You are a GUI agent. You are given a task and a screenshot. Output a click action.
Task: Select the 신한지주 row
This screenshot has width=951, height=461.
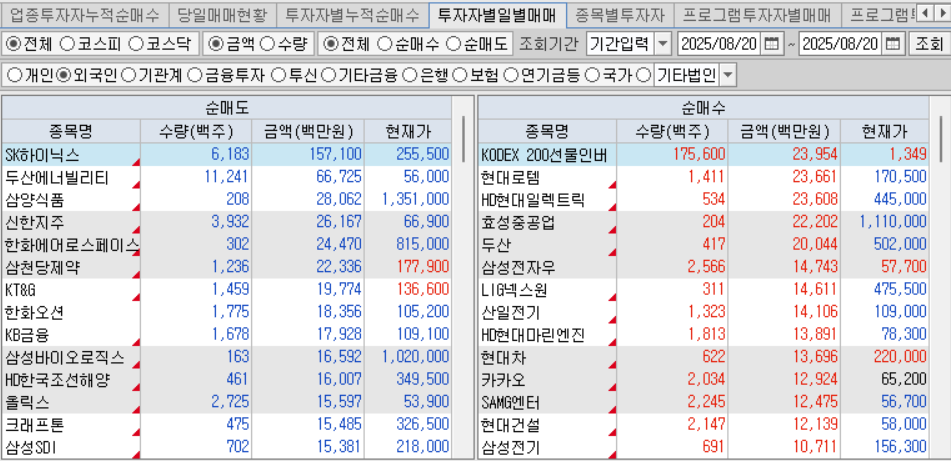[x=227, y=222]
